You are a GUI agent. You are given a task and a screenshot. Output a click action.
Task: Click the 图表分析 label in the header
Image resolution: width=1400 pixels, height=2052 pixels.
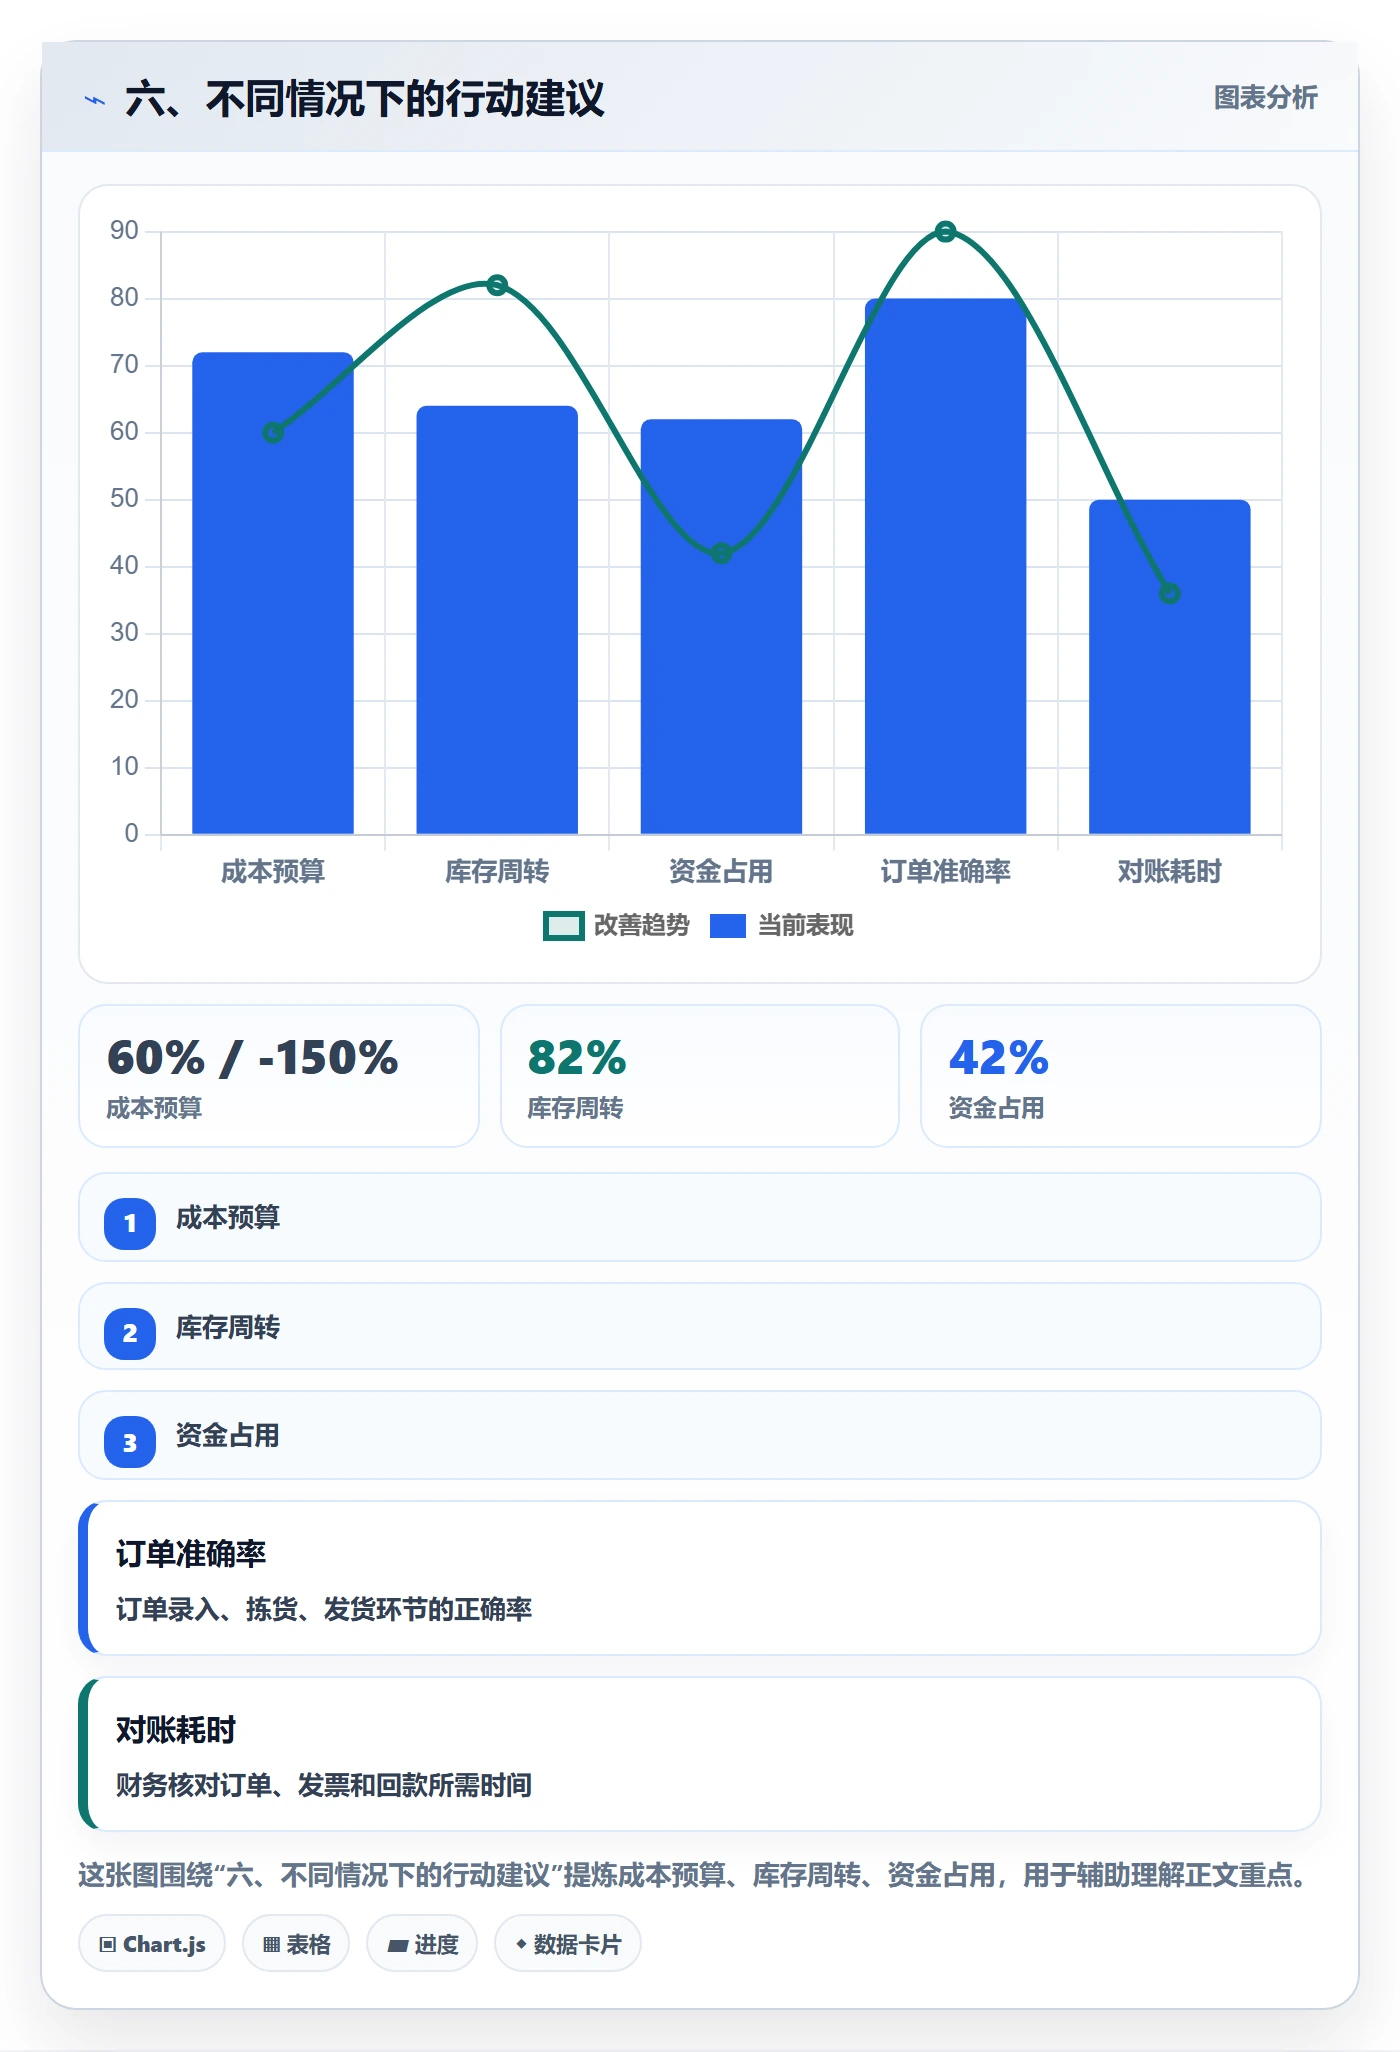coord(1265,98)
